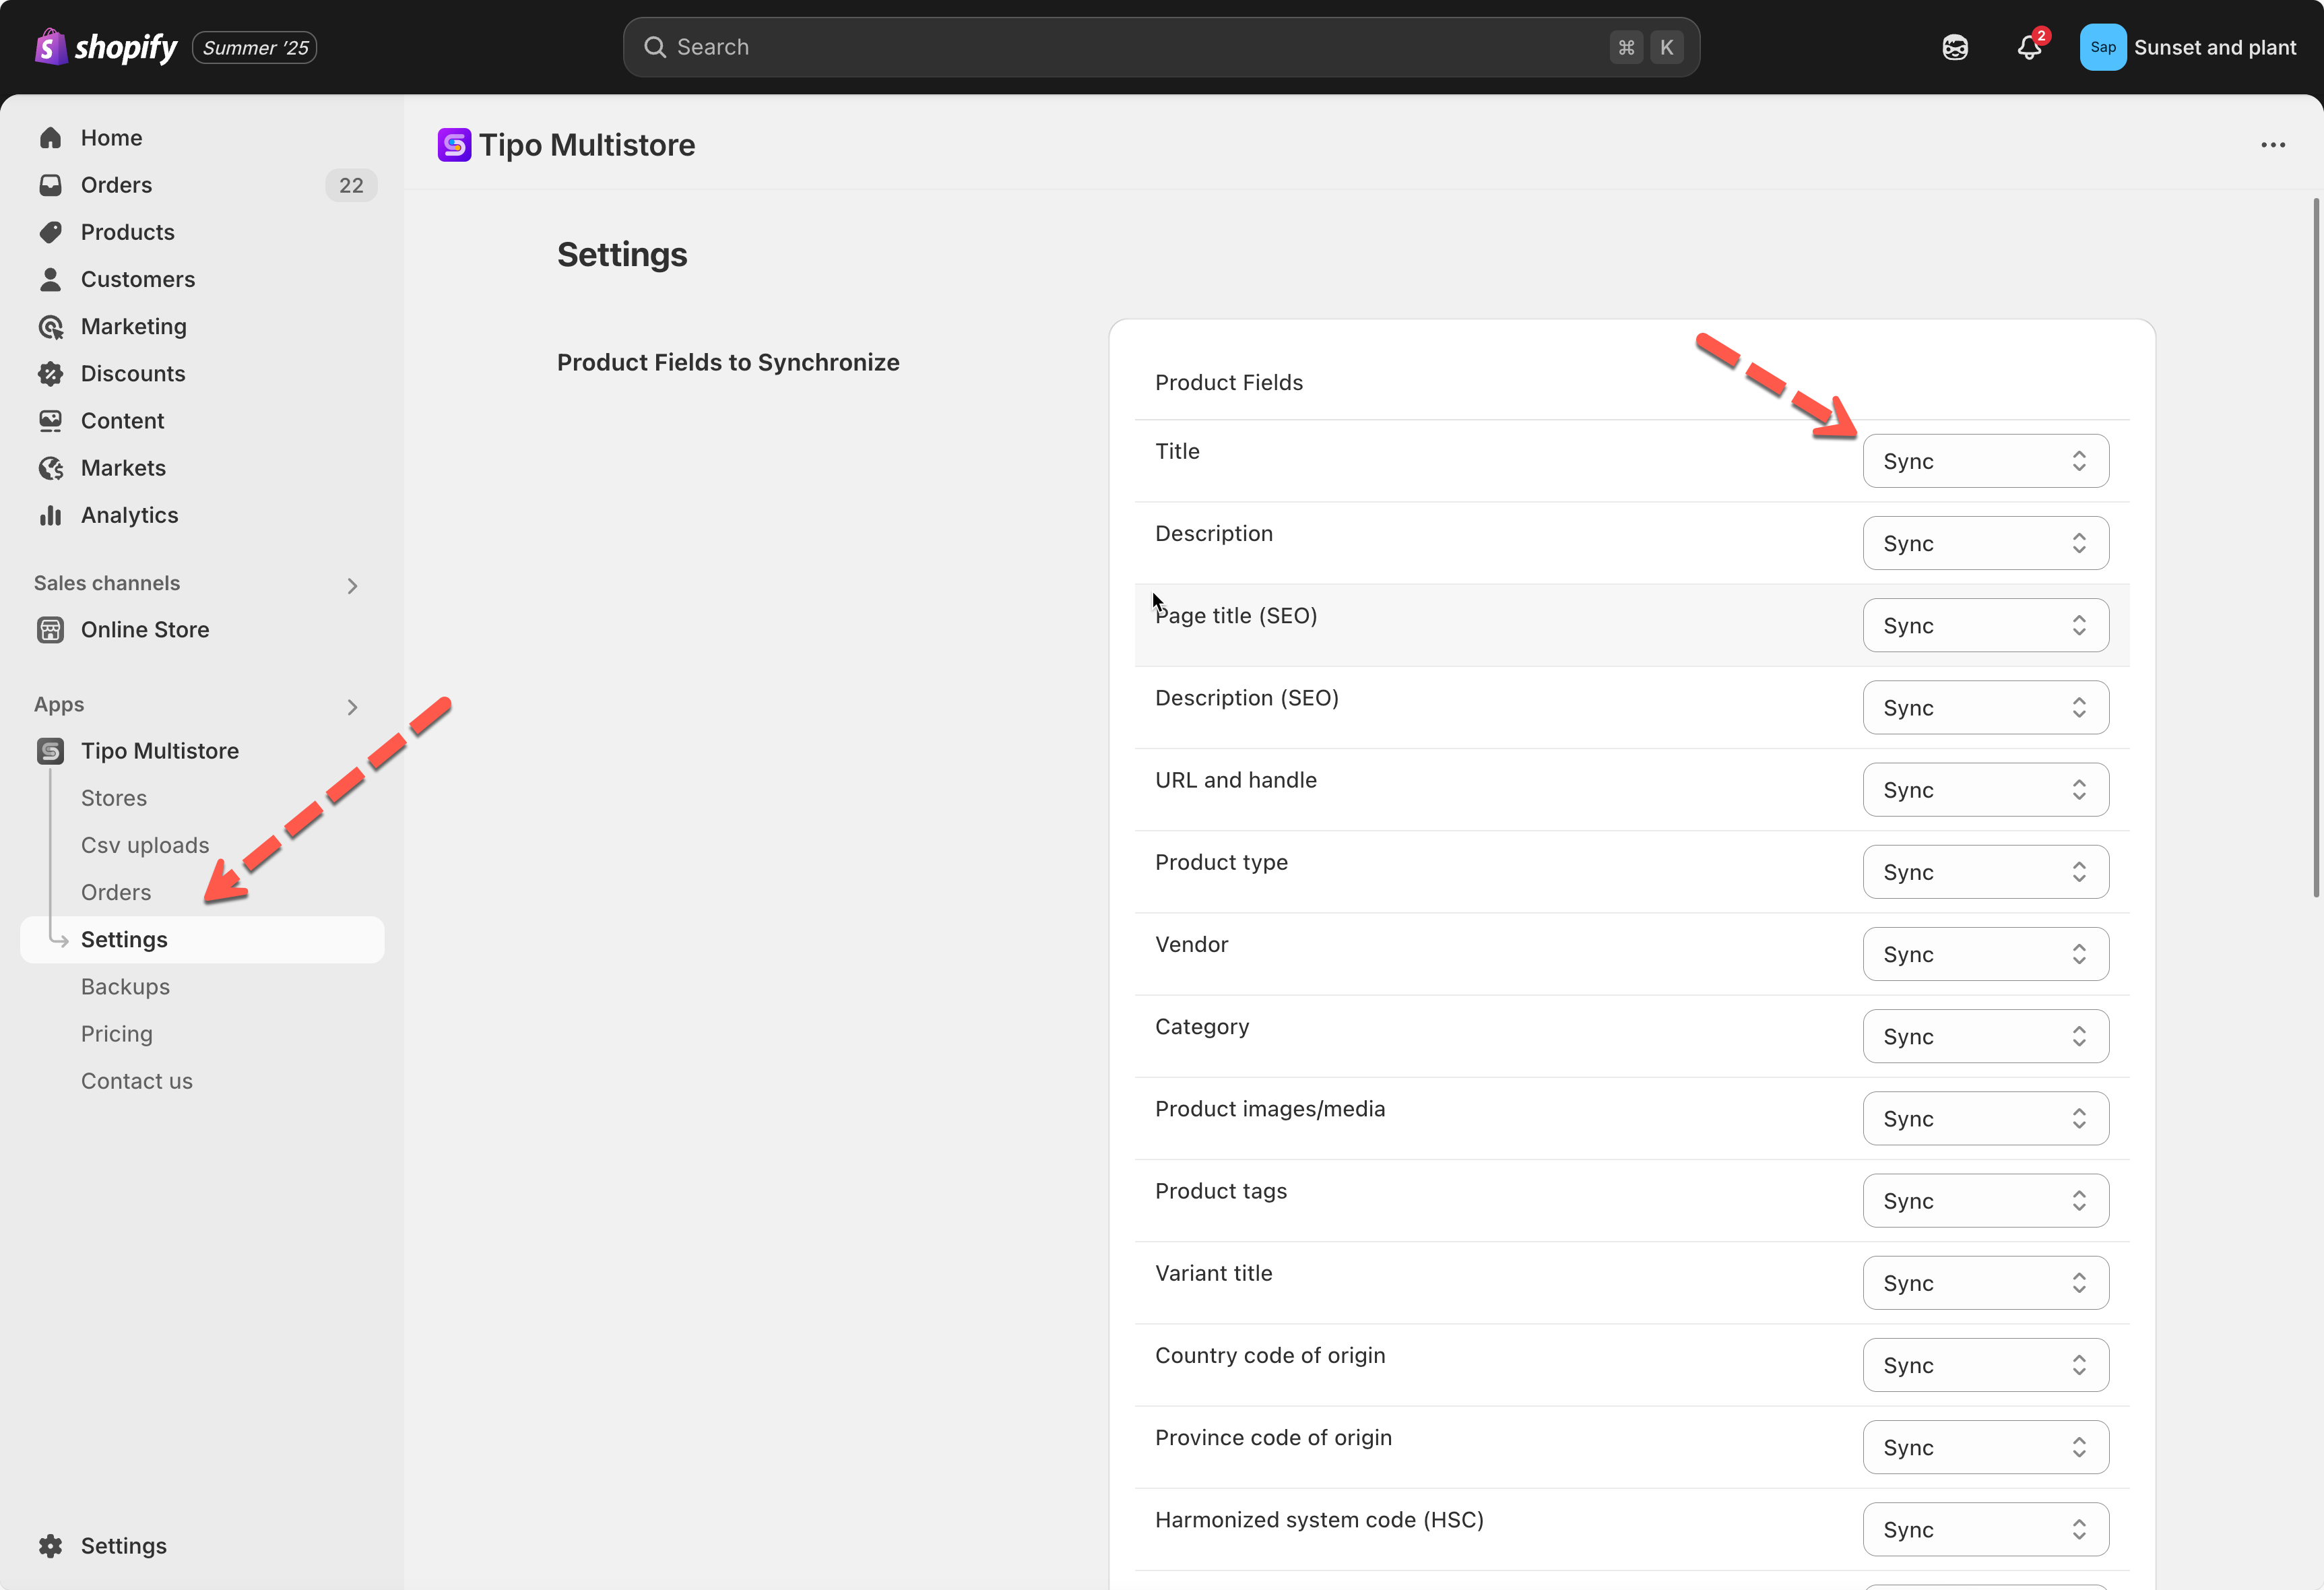Viewport: 2324px width, 1590px height.
Task: Open the three-dot page menu
Action: [x=2273, y=145]
